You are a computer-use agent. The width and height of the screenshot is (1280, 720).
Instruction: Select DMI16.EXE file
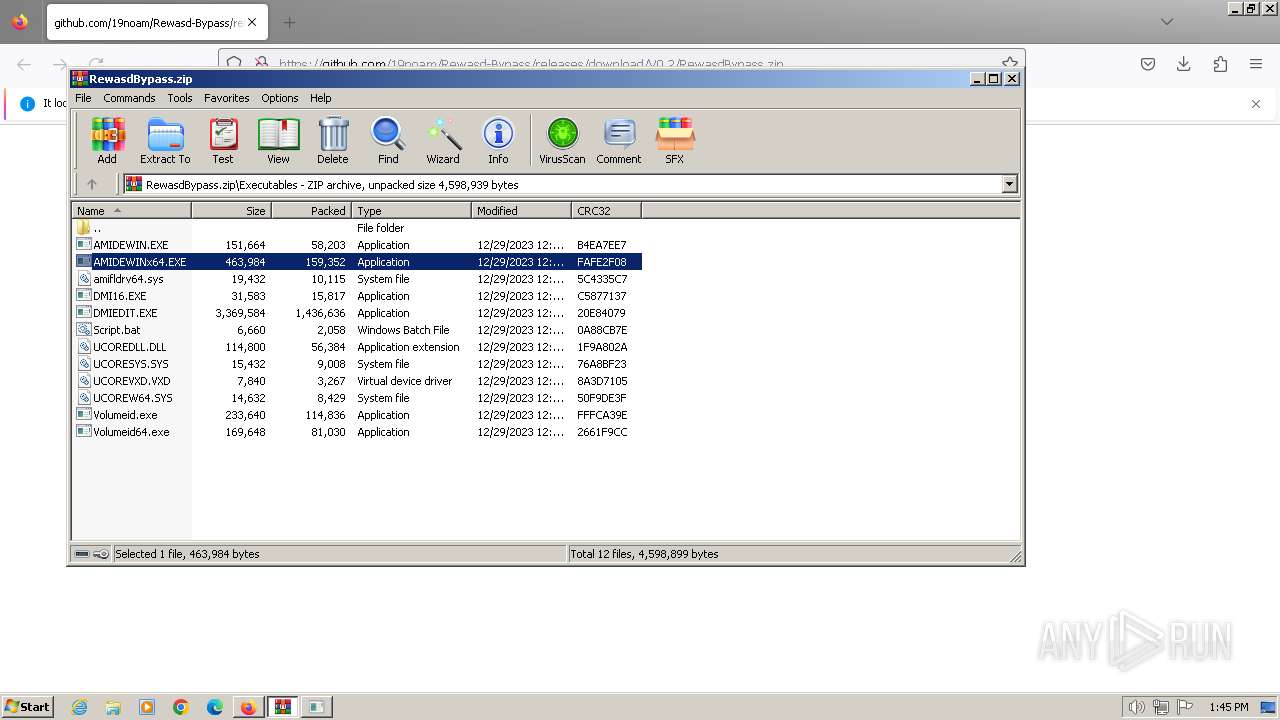(x=357, y=296)
